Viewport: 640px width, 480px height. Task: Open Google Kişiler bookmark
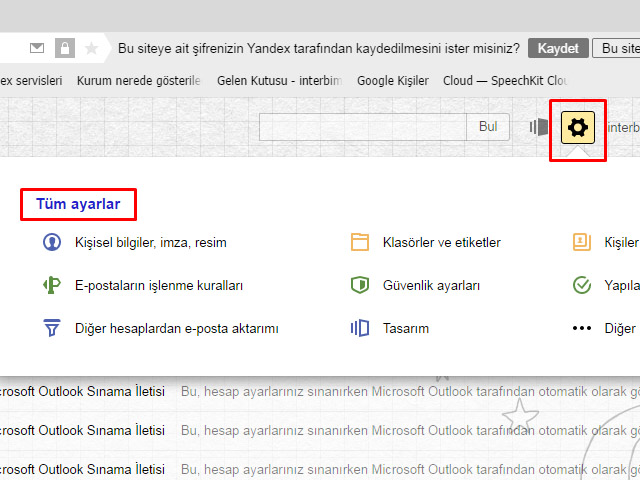[392, 80]
